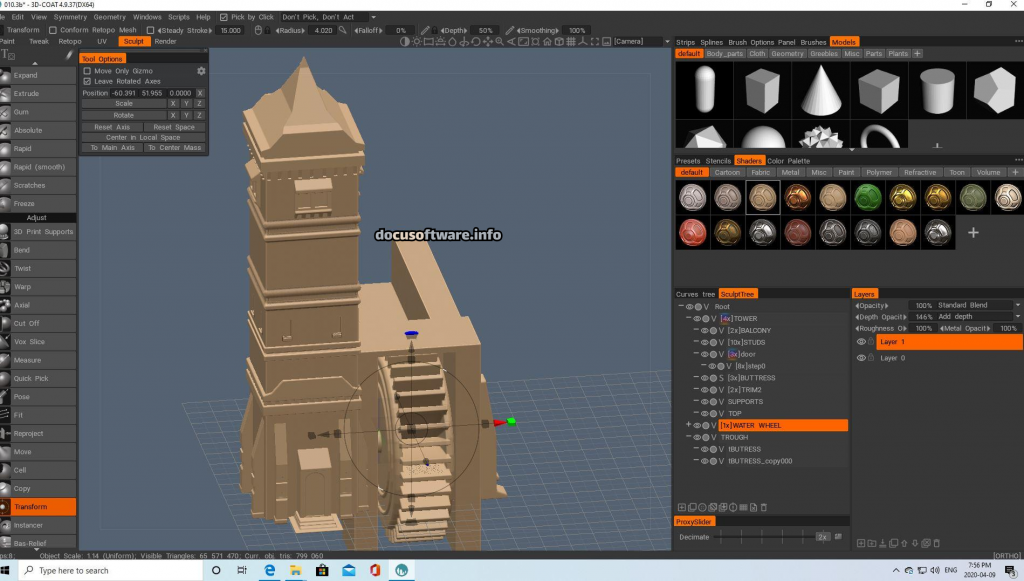This screenshot has height=581, width=1024.
Task: Click the light sun icon in navigation bar
Action: tap(417, 41)
